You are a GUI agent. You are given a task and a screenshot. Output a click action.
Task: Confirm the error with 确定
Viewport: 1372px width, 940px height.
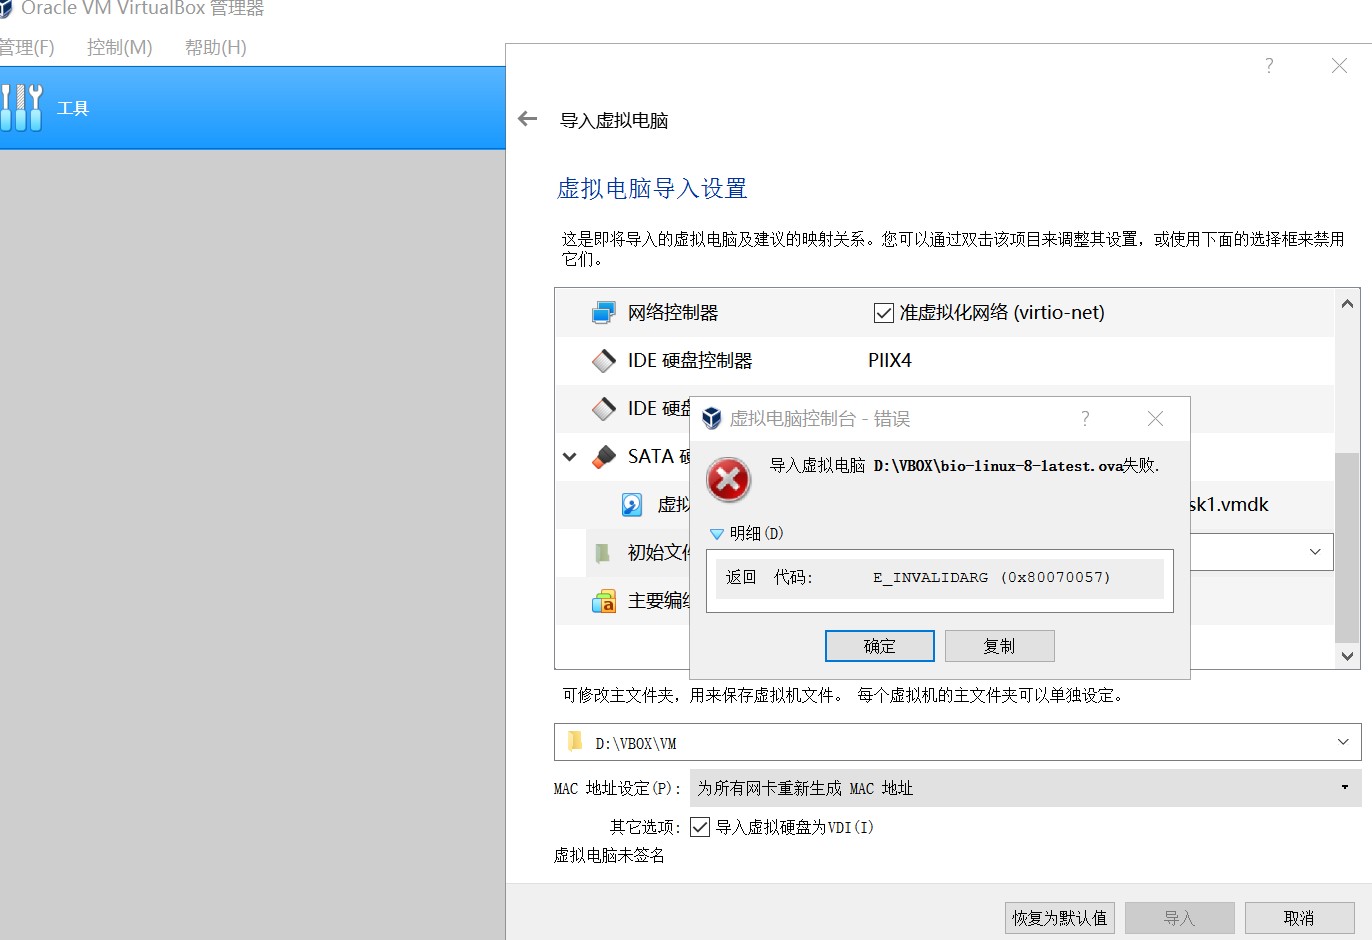click(880, 646)
